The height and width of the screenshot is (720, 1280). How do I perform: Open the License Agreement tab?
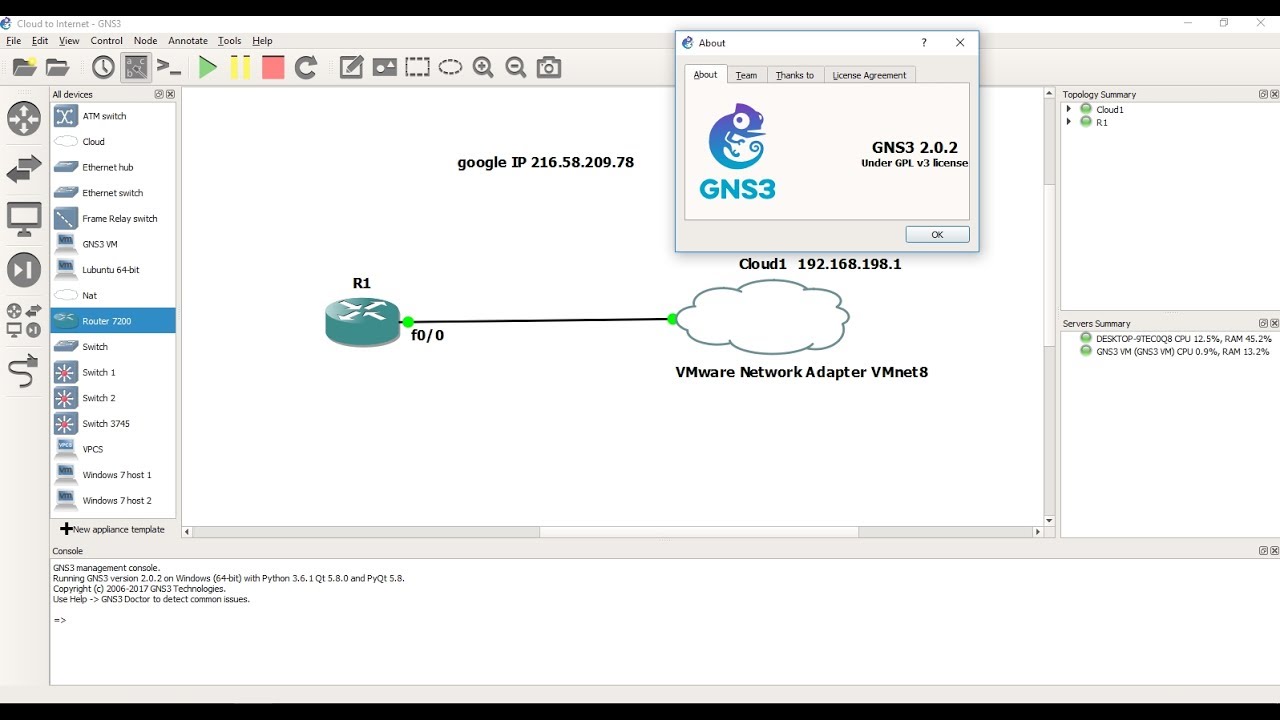[869, 75]
